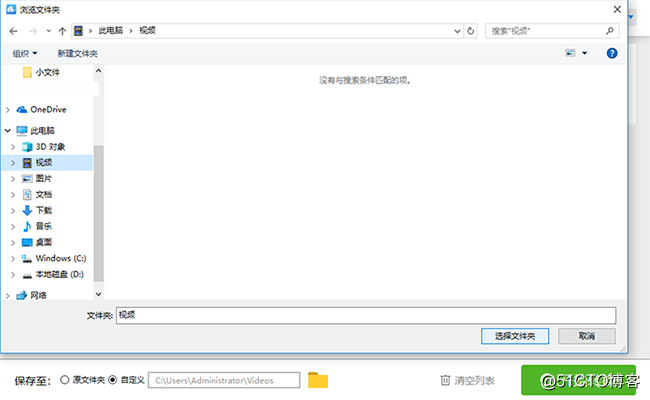Click the save path field showing Videos
Screen dimensions: 650x400
[x=224, y=380]
